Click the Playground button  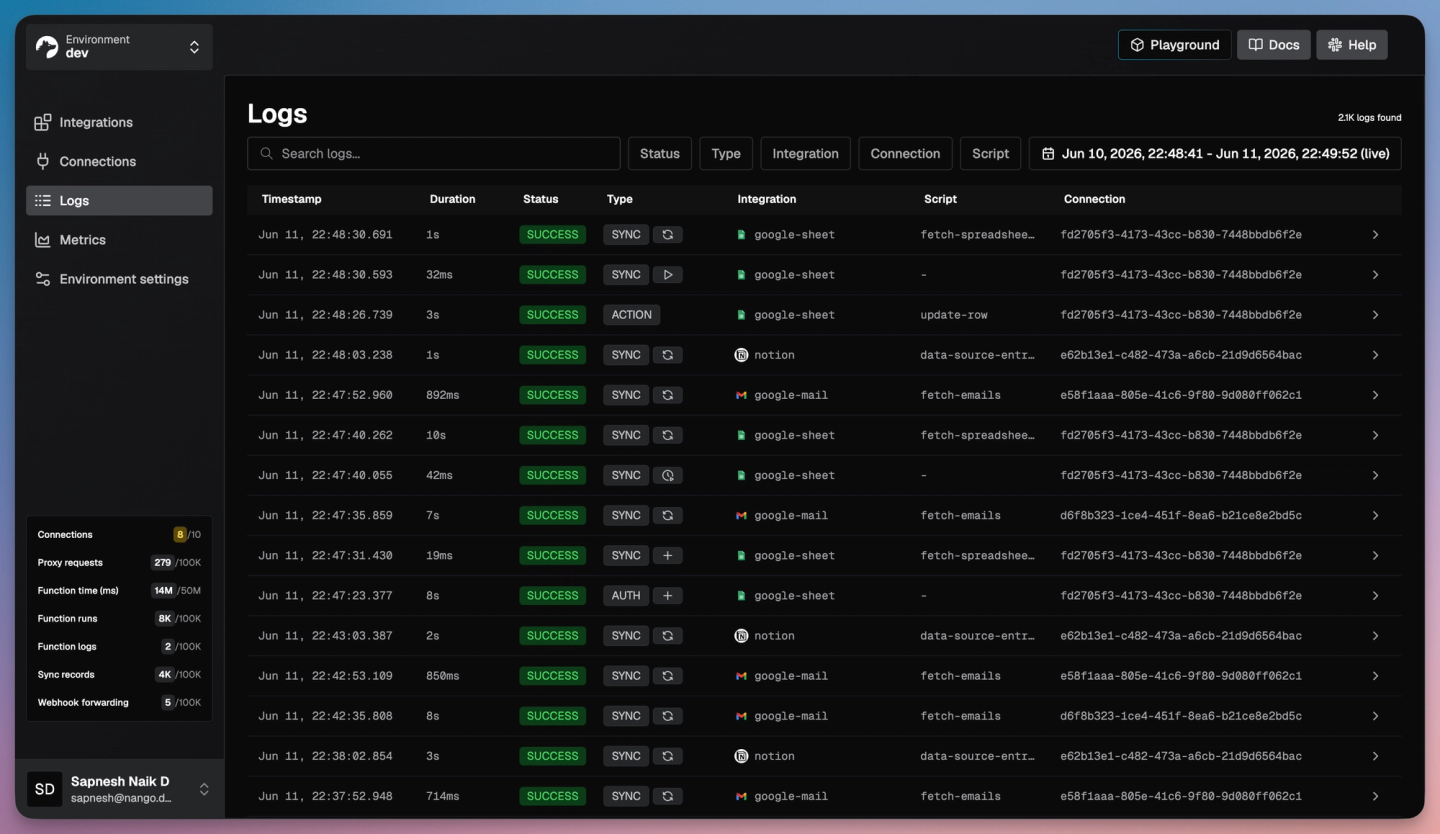[x=1174, y=45]
